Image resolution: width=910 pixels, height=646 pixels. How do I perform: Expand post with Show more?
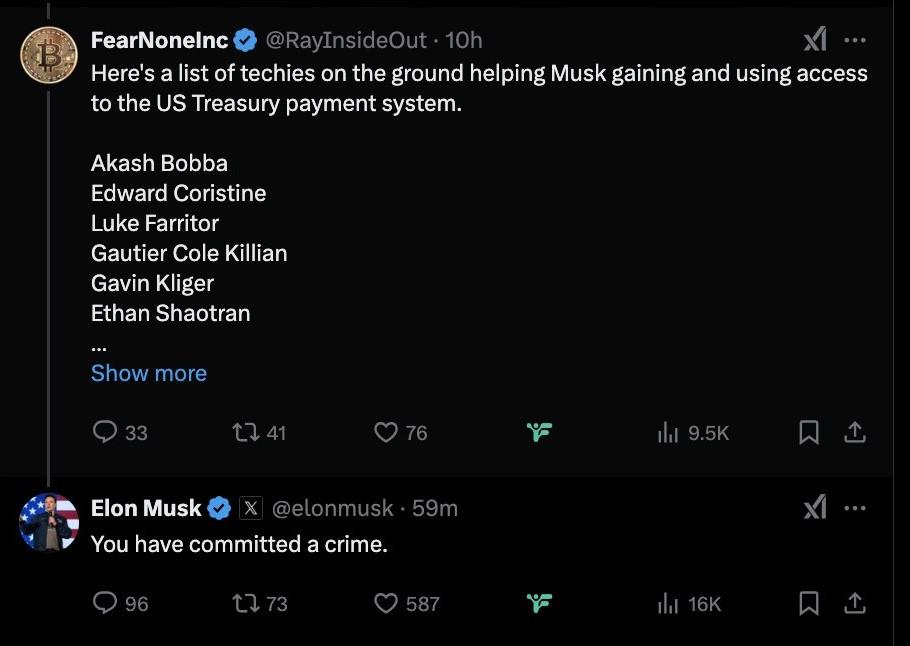click(149, 373)
